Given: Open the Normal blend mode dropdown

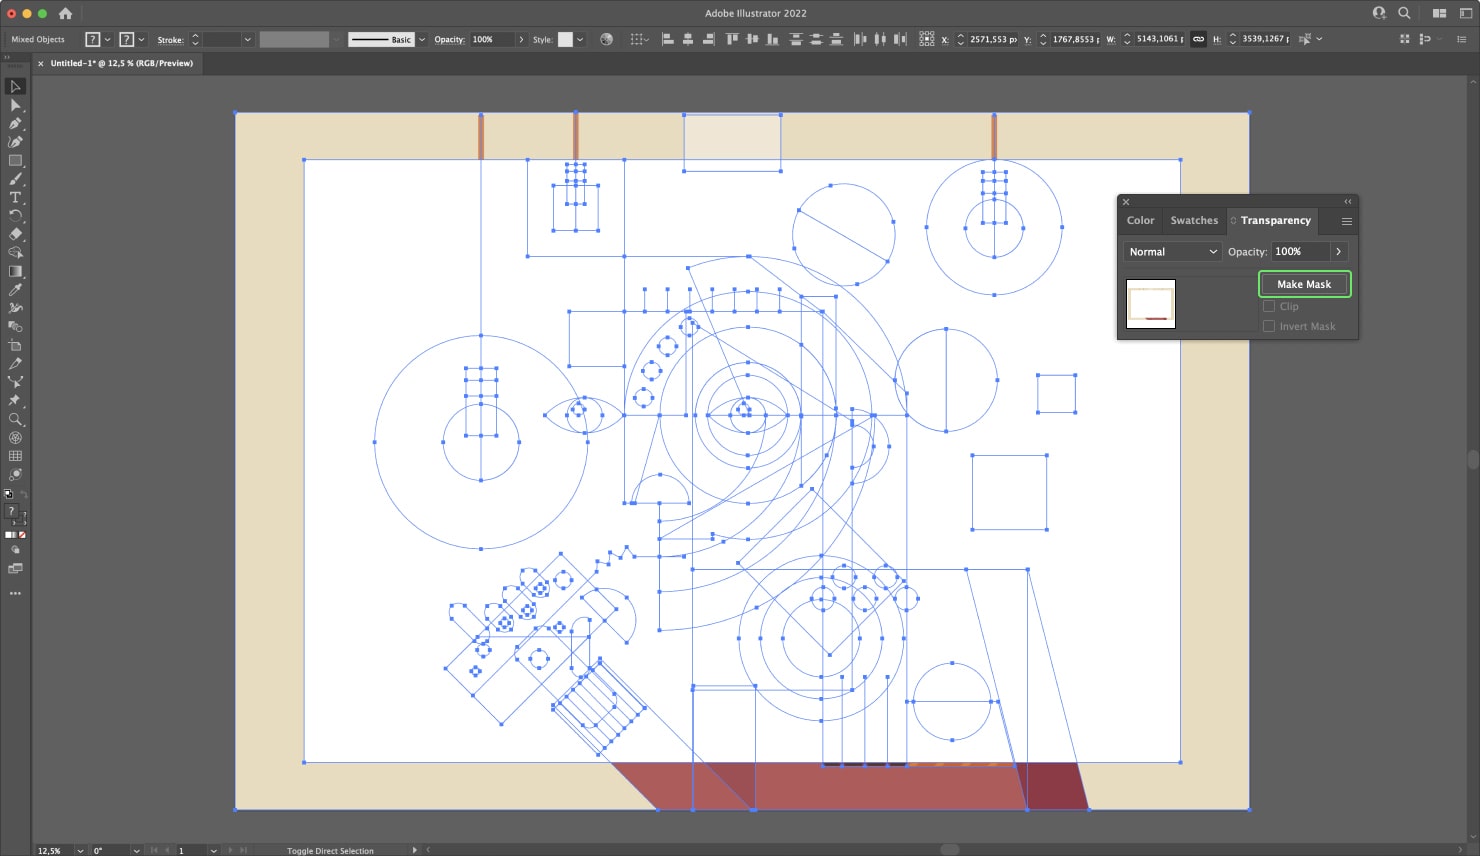Looking at the screenshot, I should (1172, 251).
